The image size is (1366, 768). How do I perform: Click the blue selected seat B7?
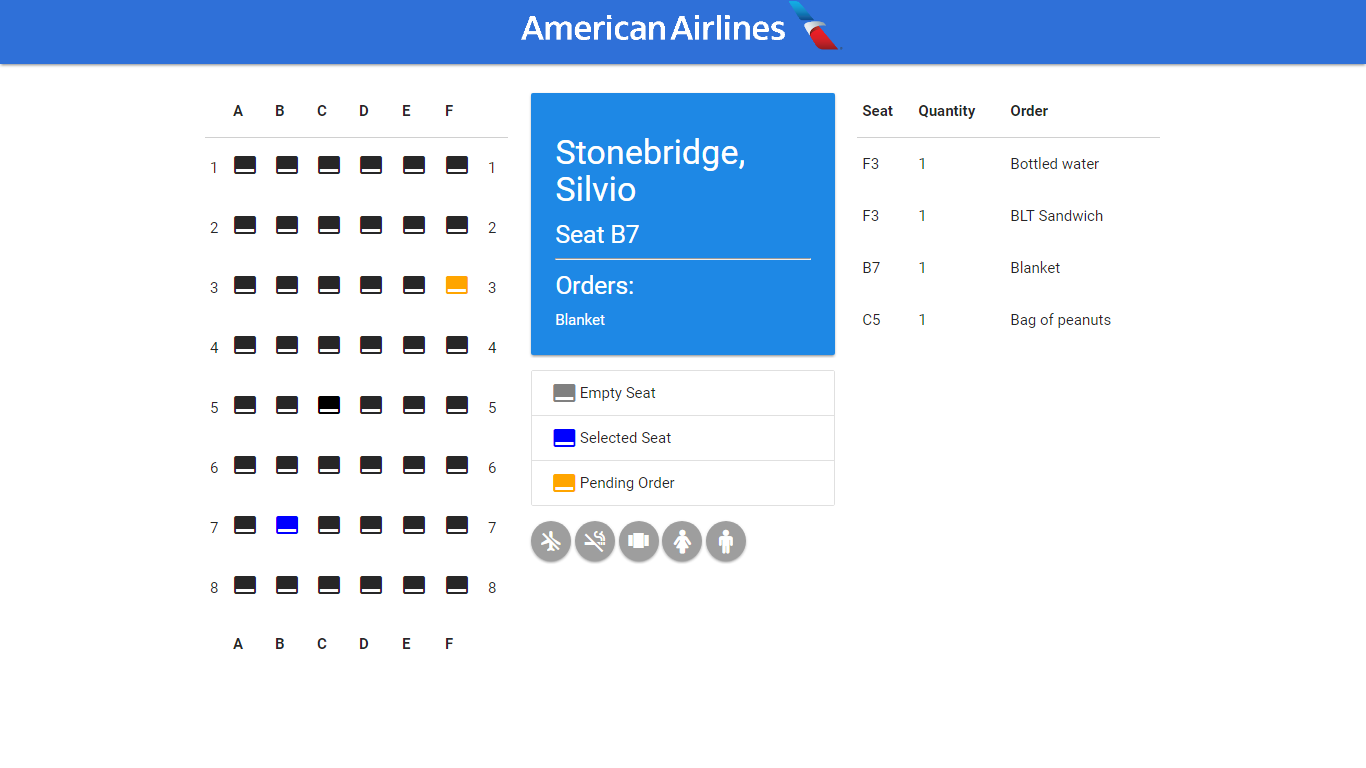287,525
